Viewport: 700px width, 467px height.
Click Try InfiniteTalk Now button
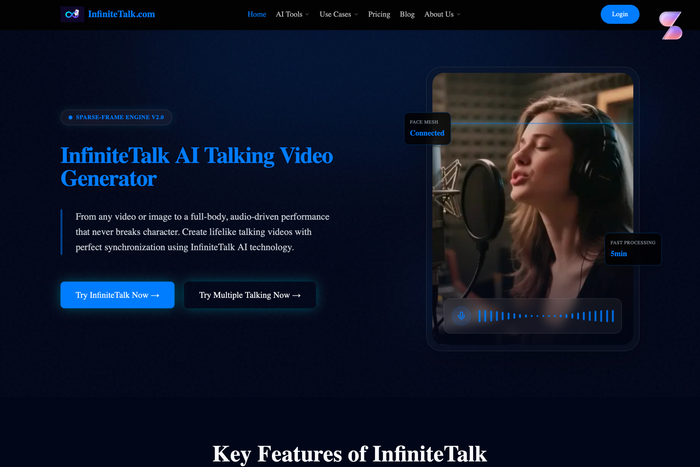pos(117,295)
